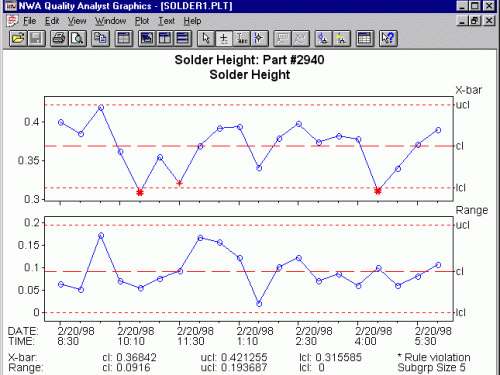Click the X-bar lcl value 0.315585

pyautogui.click(x=338, y=357)
